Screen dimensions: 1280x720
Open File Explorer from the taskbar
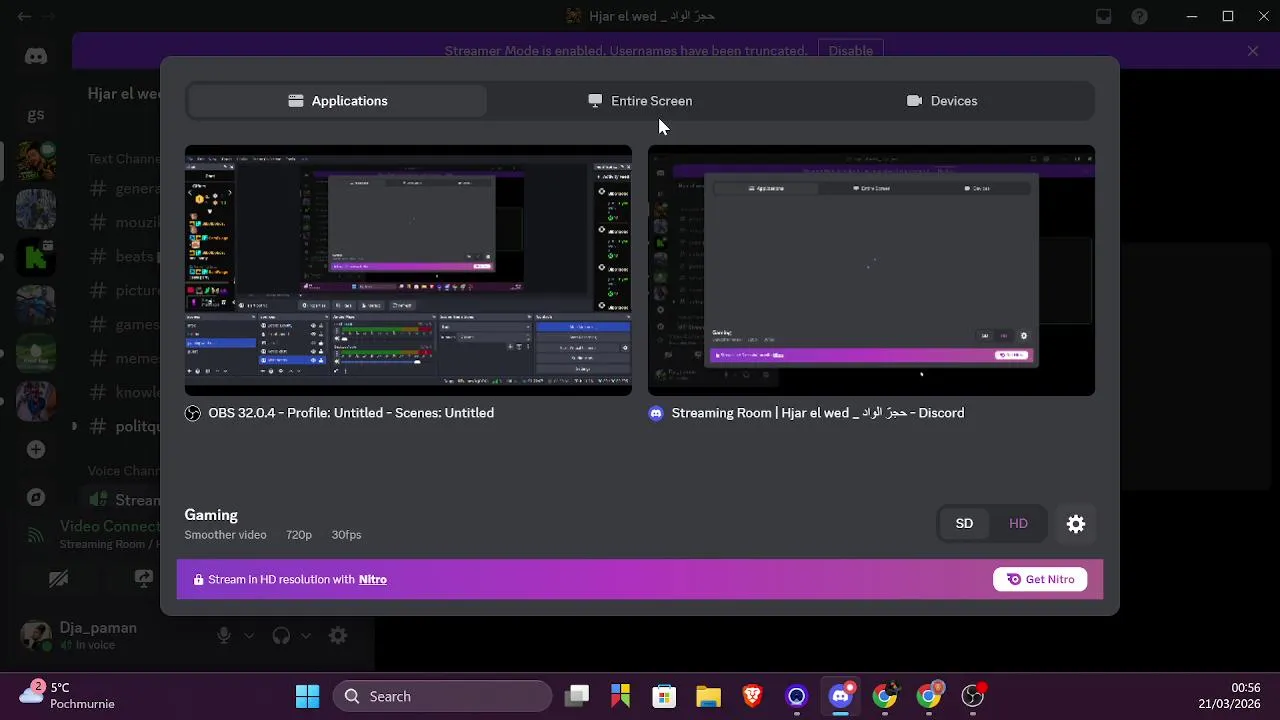coord(708,696)
